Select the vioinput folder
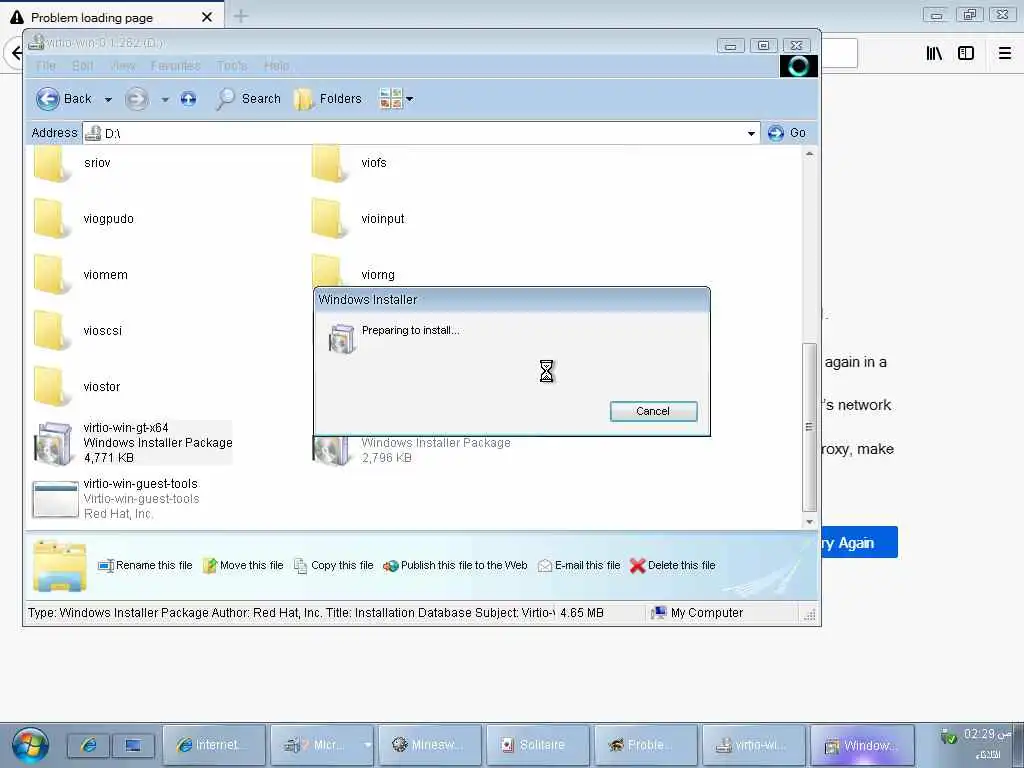1024x768 pixels. (x=358, y=219)
